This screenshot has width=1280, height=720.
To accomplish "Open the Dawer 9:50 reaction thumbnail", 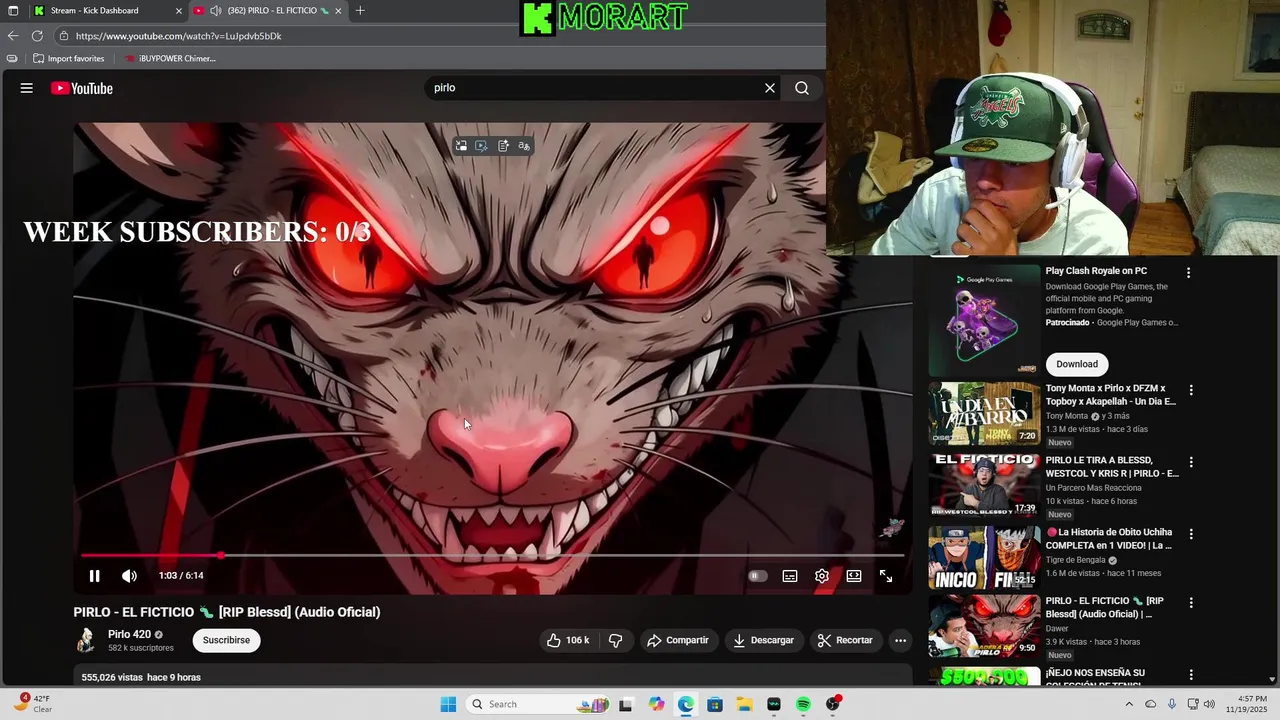I will point(984,626).
